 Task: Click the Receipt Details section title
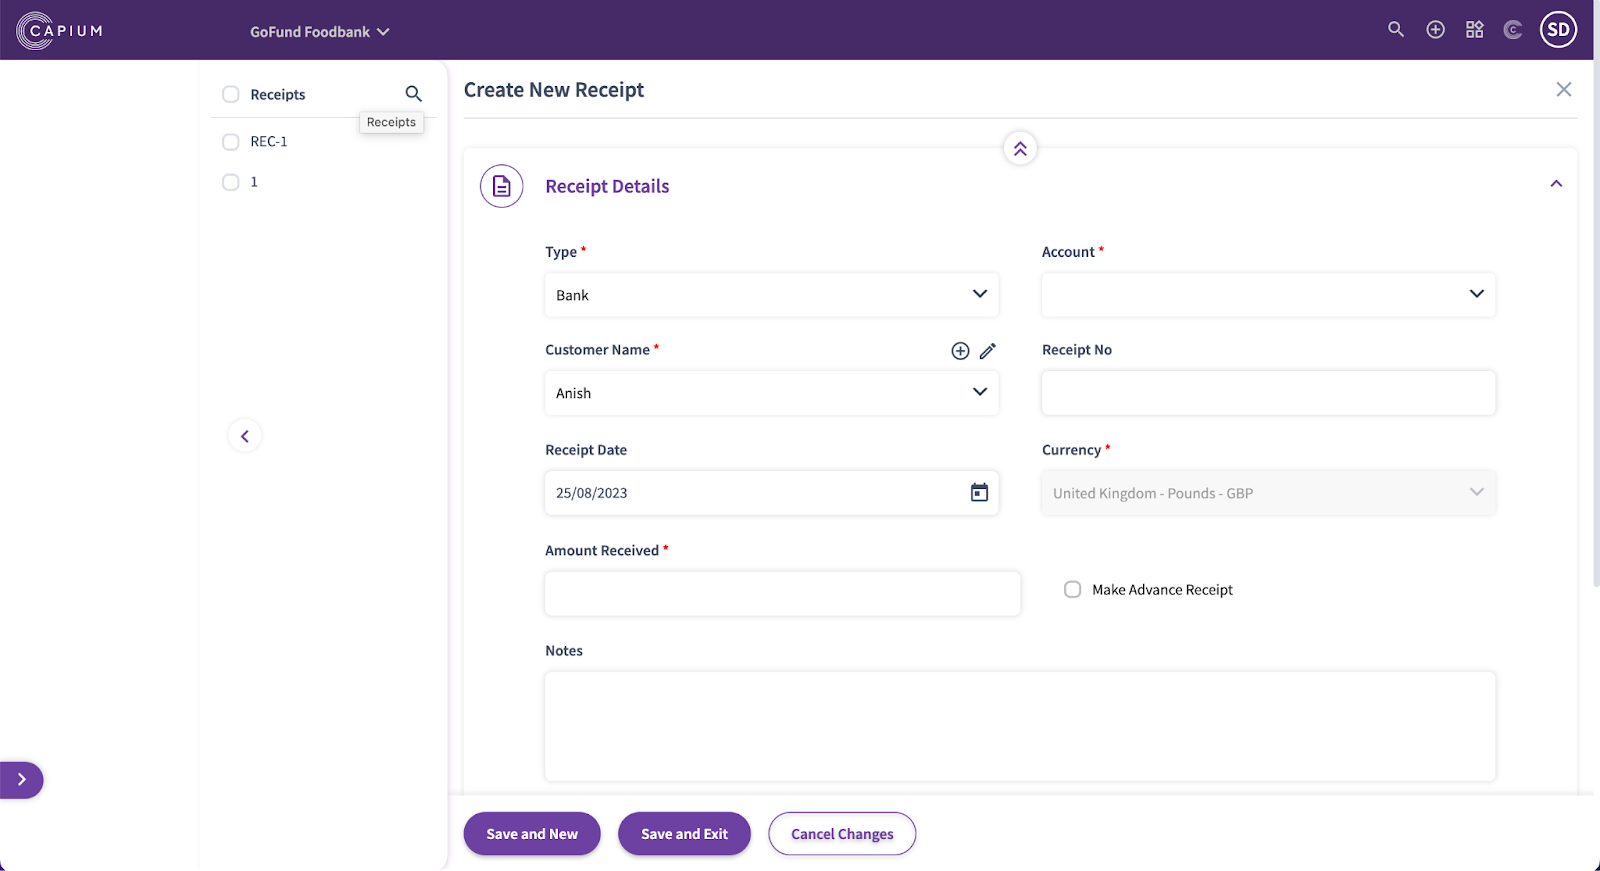pos(607,186)
